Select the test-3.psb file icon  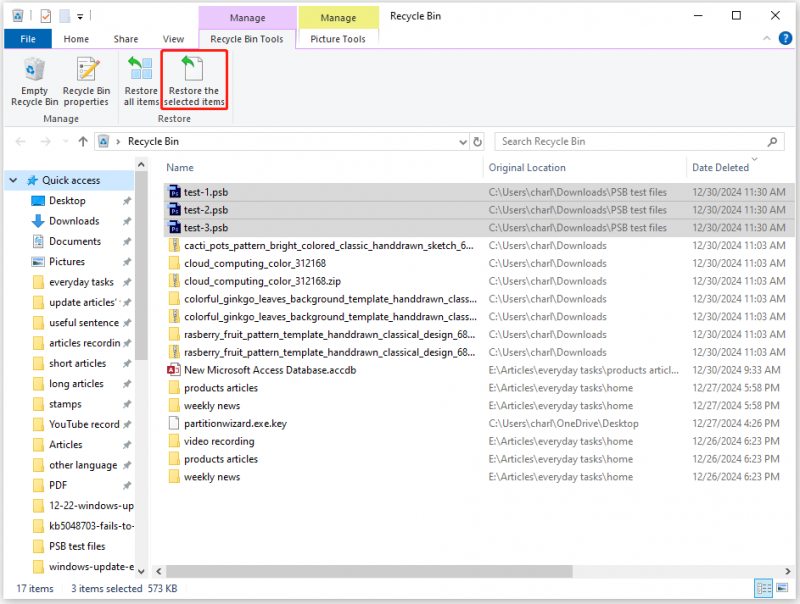point(174,228)
